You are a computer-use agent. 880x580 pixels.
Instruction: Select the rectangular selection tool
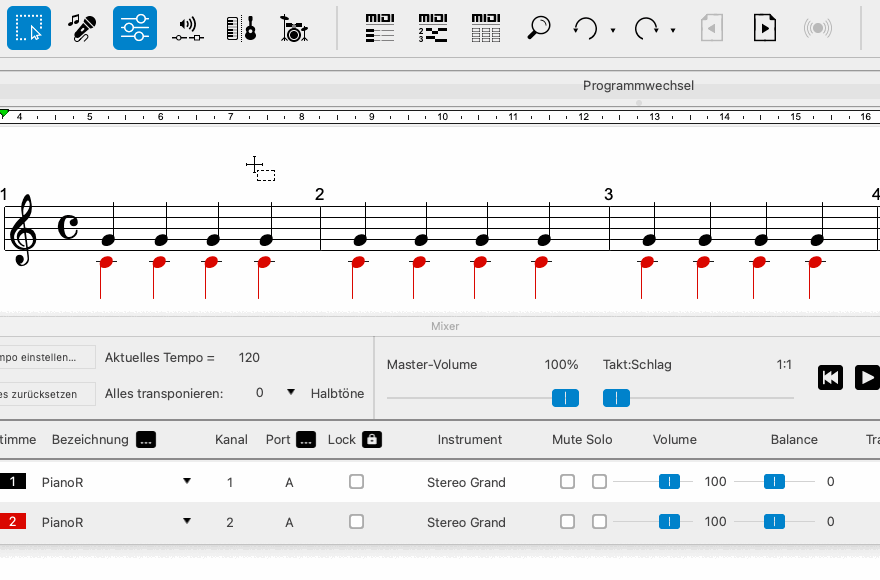[x=29, y=28]
